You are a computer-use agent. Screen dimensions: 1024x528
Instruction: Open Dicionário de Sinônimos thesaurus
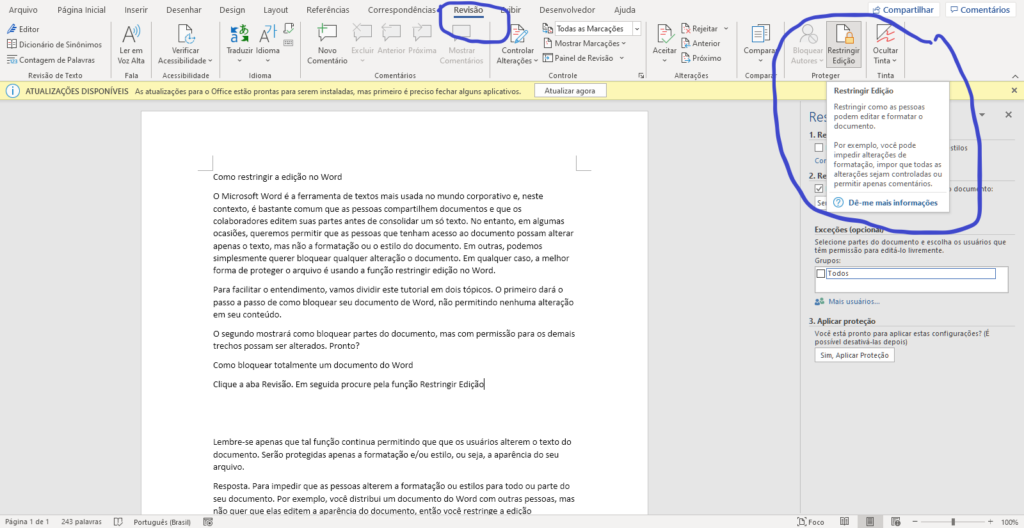(54, 44)
